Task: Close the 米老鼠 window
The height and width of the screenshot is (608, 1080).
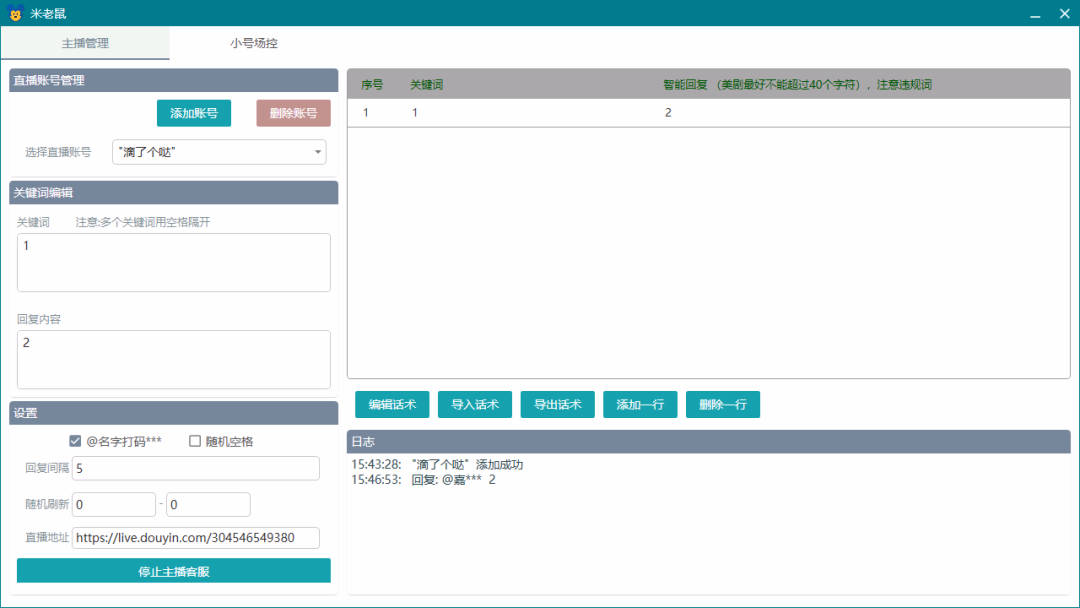Action: 1064,14
